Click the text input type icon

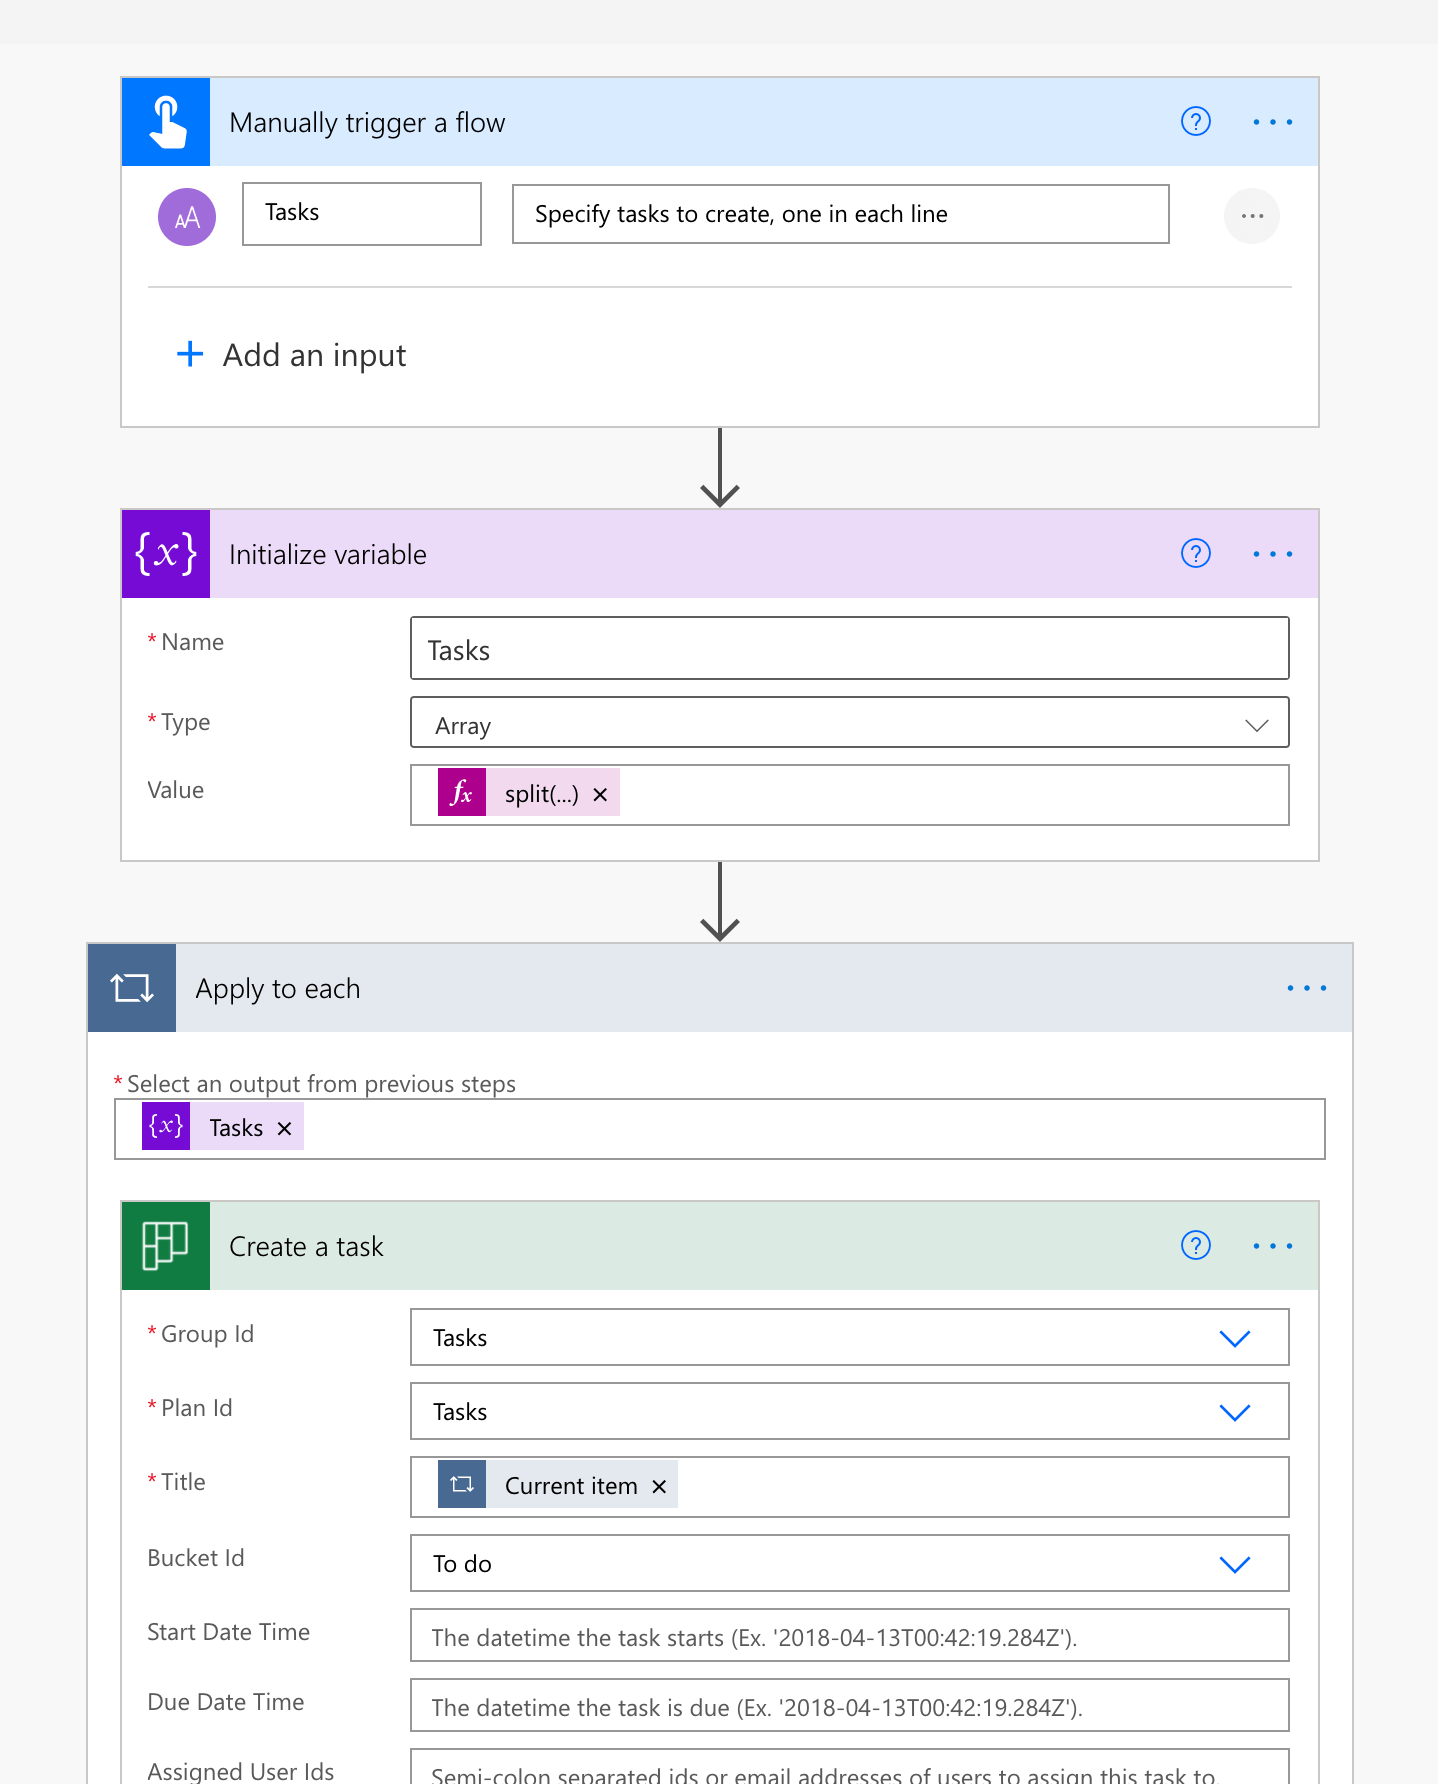tap(187, 217)
